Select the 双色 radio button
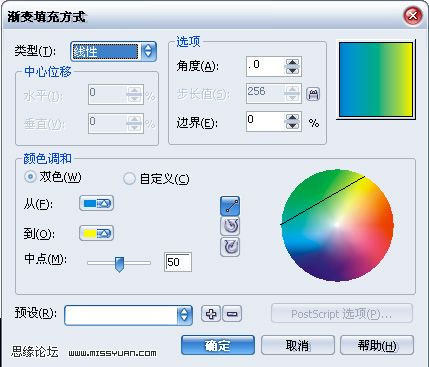Viewport: 429px width, 367px height. [x=30, y=177]
